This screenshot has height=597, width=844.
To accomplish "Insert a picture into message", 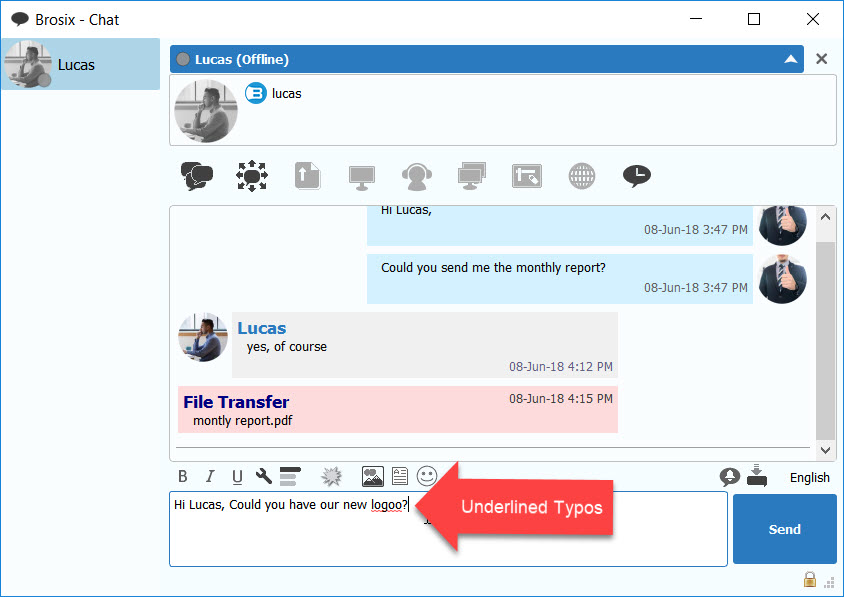I will point(372,476).
